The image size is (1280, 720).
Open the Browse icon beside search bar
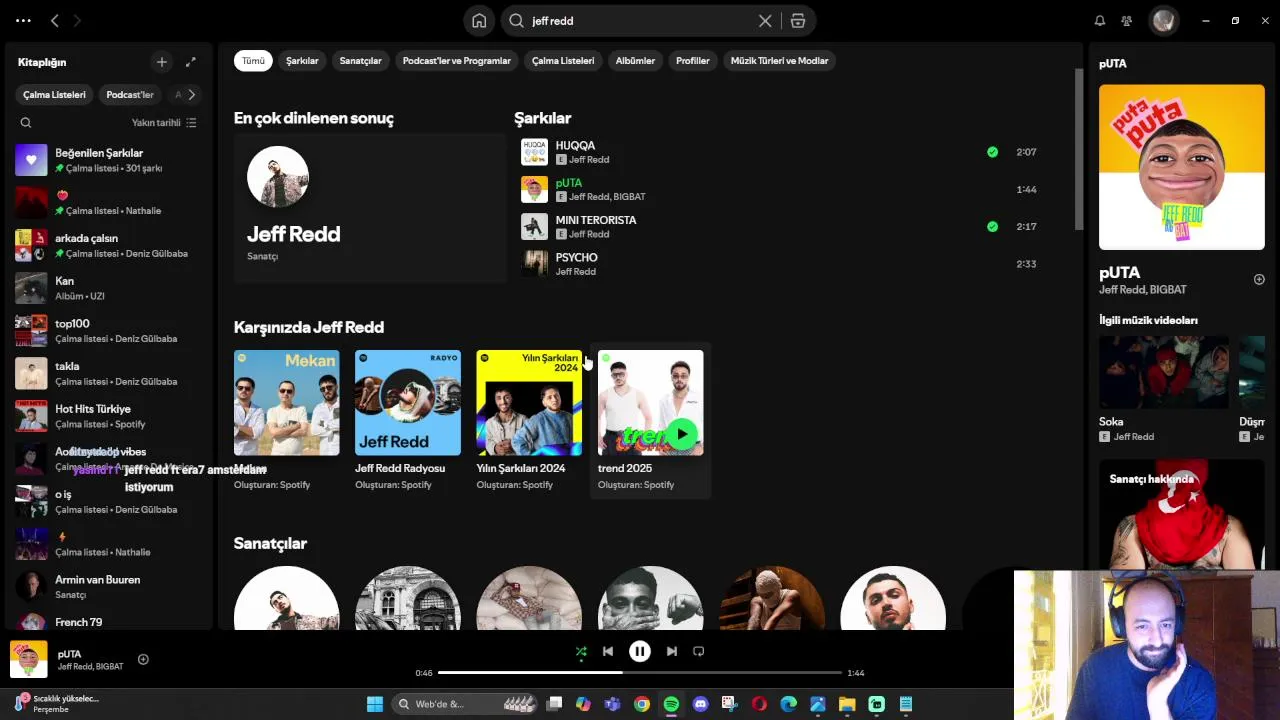coord(798,20)
